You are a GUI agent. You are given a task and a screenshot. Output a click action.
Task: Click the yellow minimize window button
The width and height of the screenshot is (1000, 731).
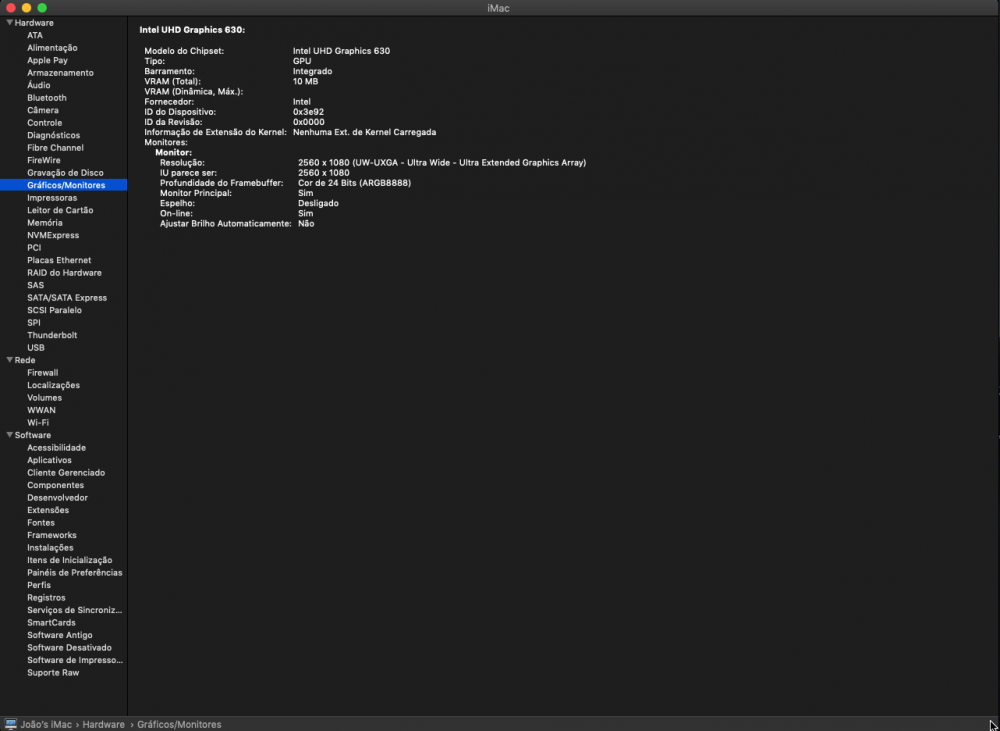(26, 8)
